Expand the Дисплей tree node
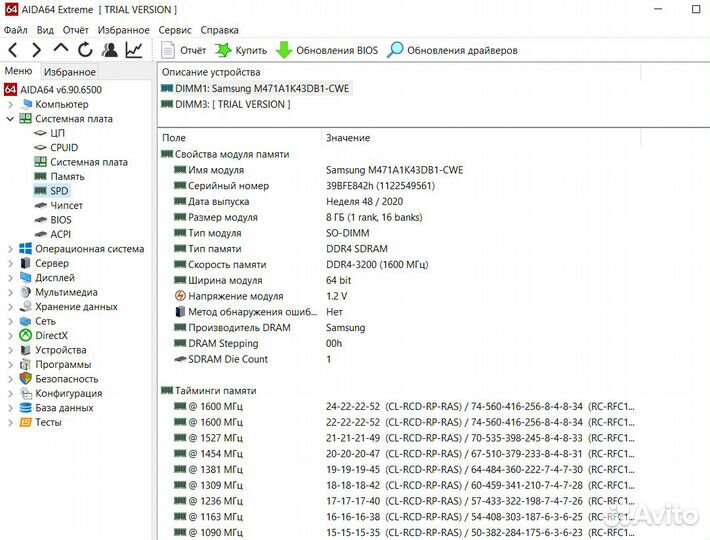The width and height of the screenshot is (710, 540). pos(10,278)
